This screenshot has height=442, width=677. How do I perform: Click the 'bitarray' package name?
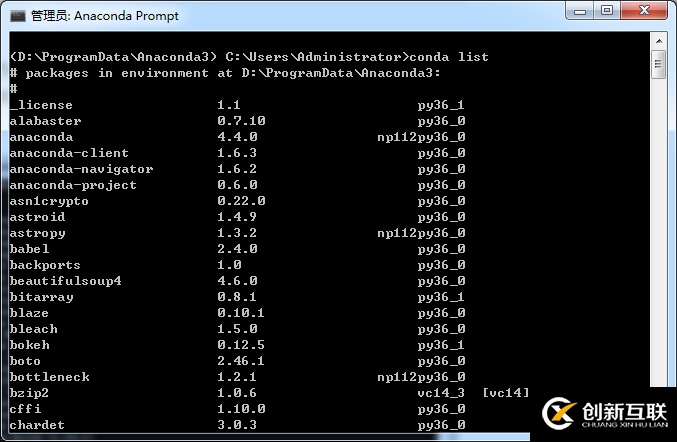click(x=41, y=297)
